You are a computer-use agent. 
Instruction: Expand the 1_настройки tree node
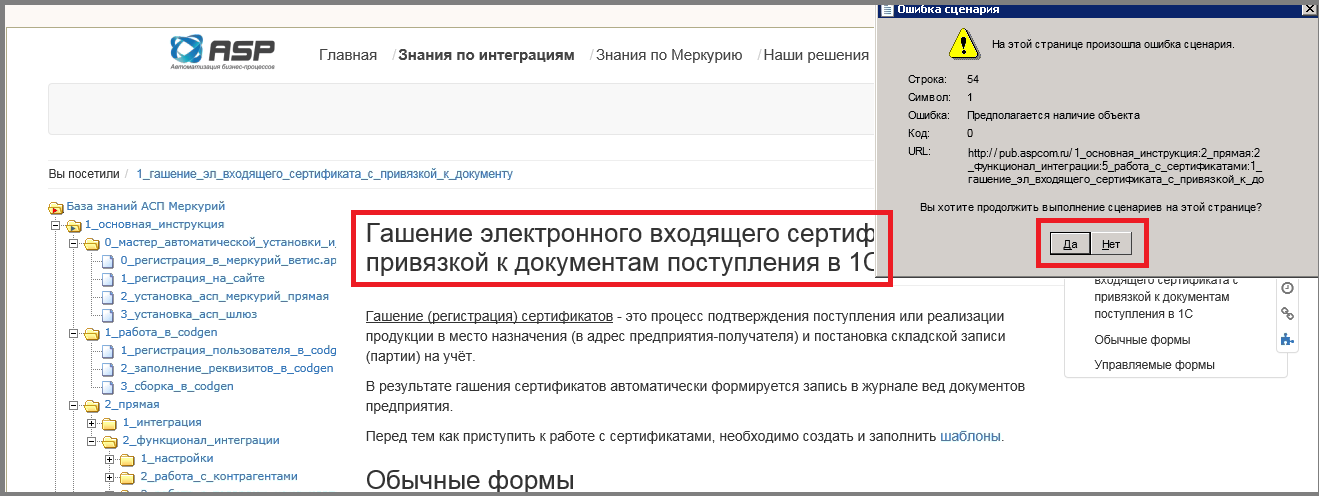click(109, 459)
